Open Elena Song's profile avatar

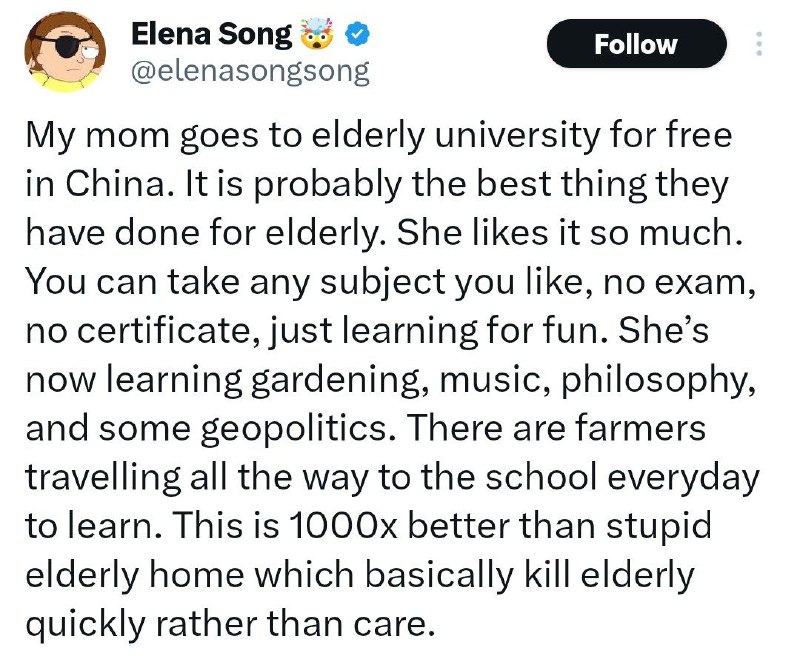64,52
